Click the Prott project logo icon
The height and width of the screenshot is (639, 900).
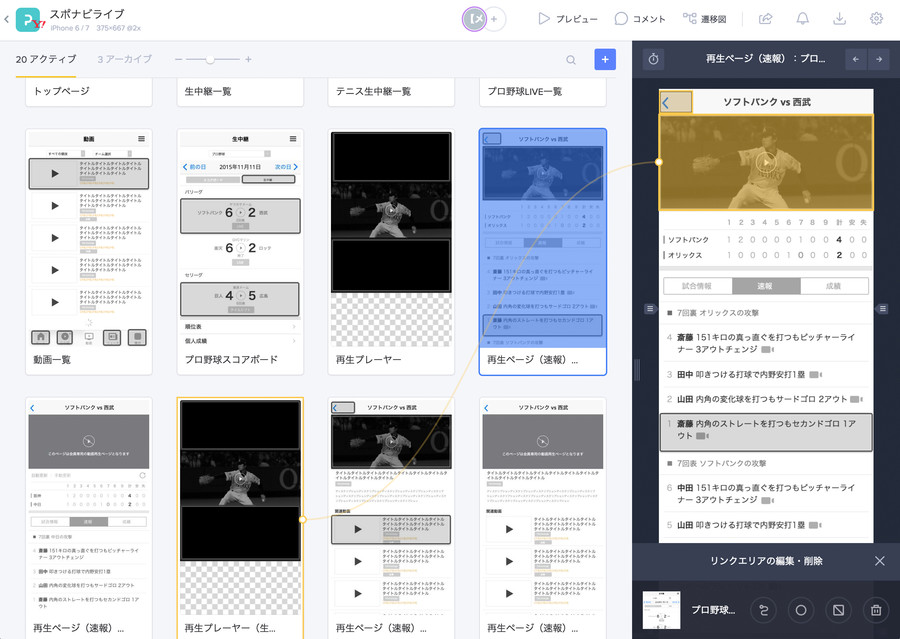pos(29,19)
